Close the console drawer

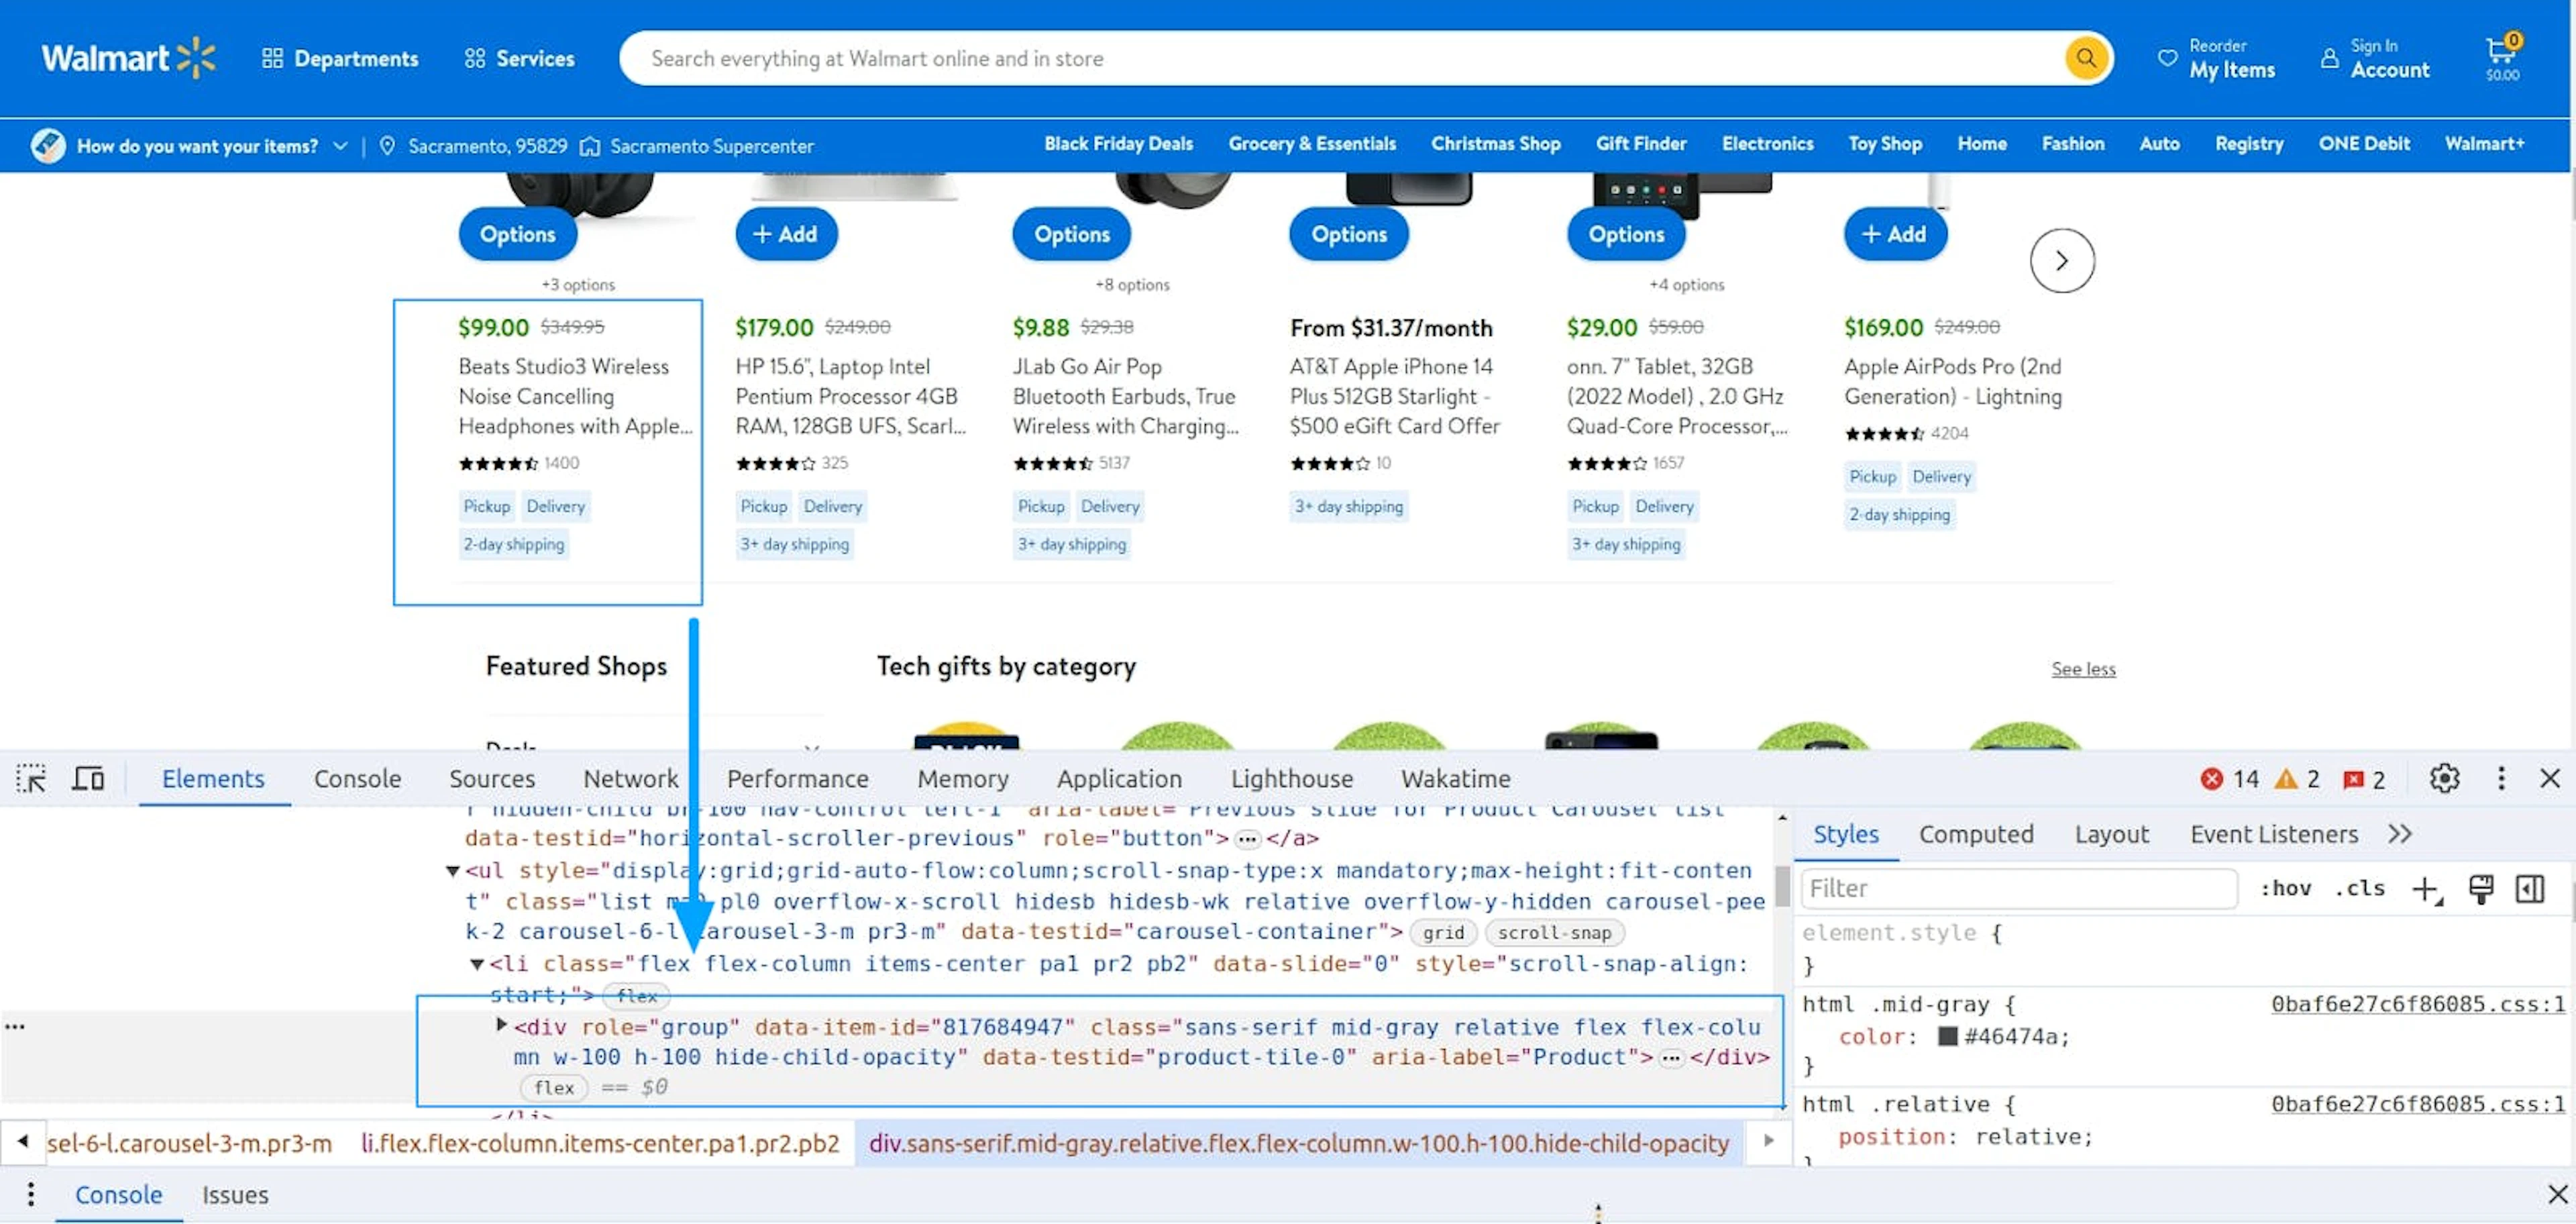2557,1194
